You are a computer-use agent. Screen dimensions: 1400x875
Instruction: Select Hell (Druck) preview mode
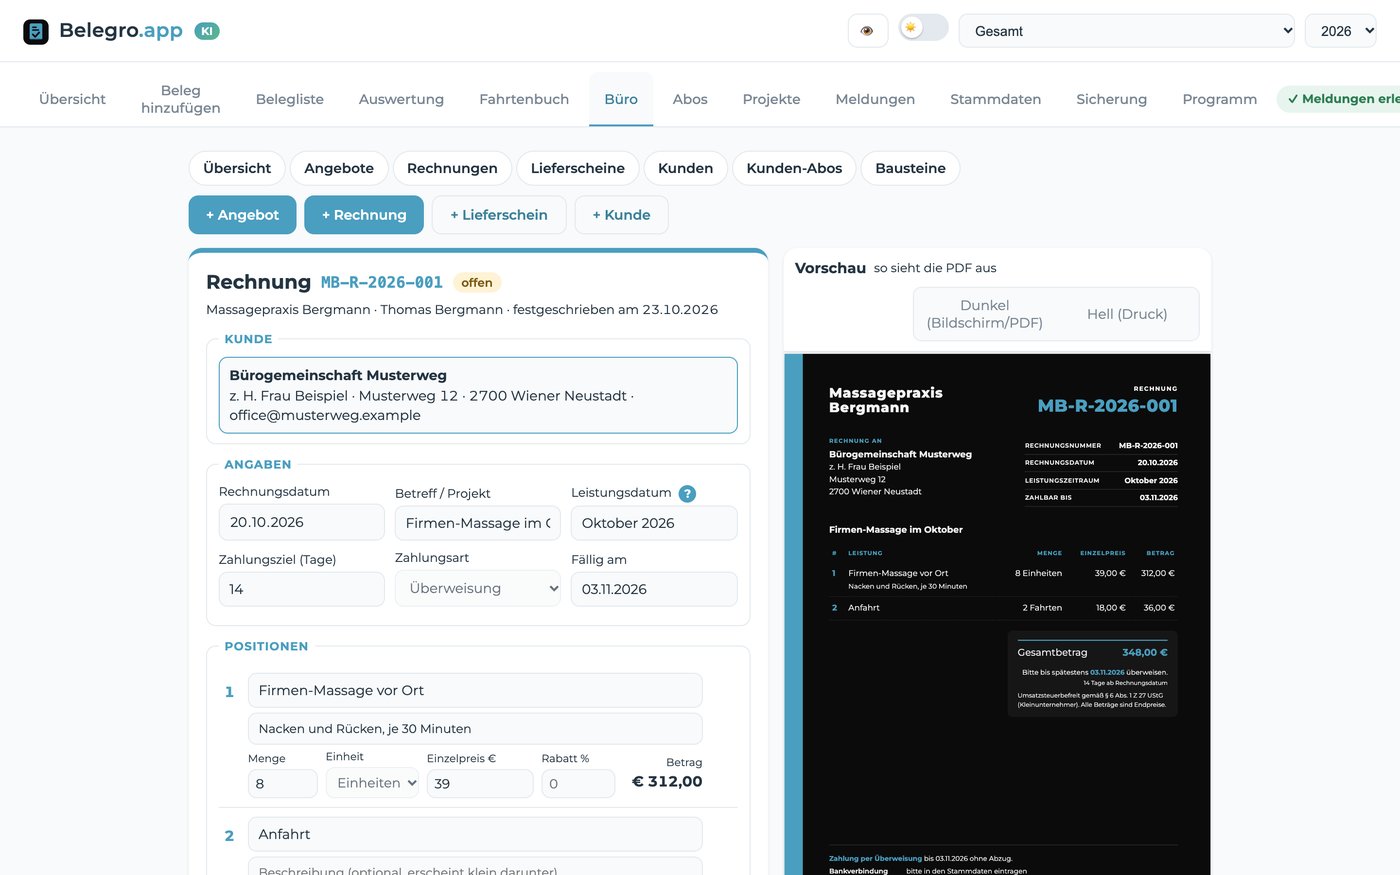1127,314
